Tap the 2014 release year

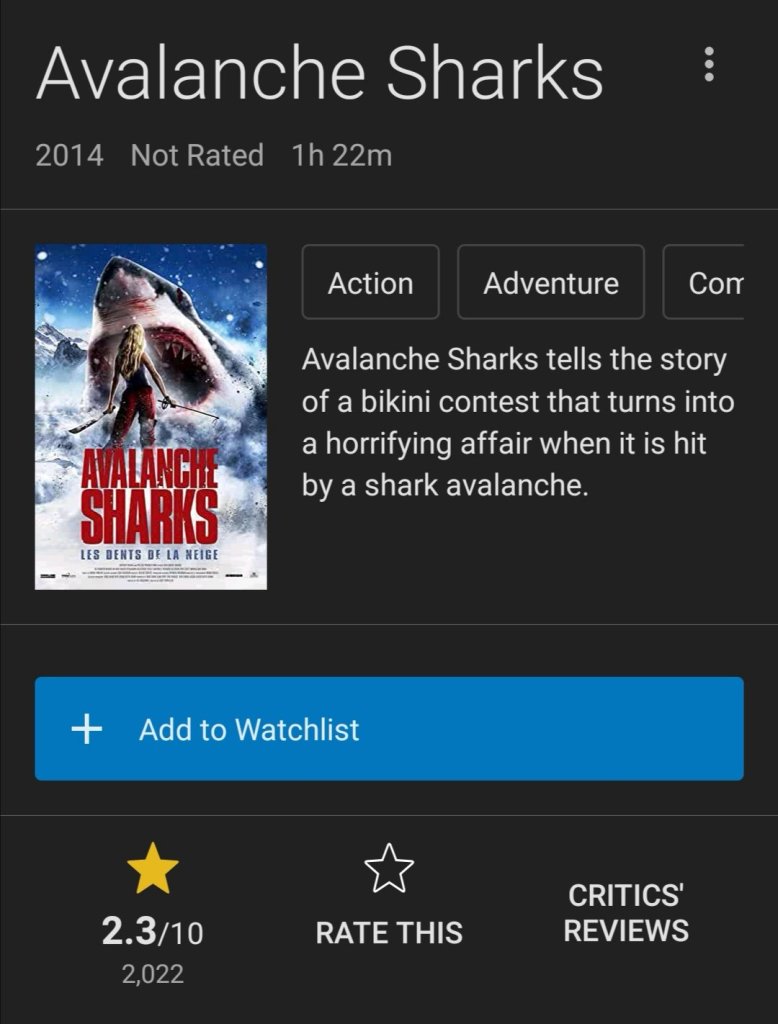(69, 155)
